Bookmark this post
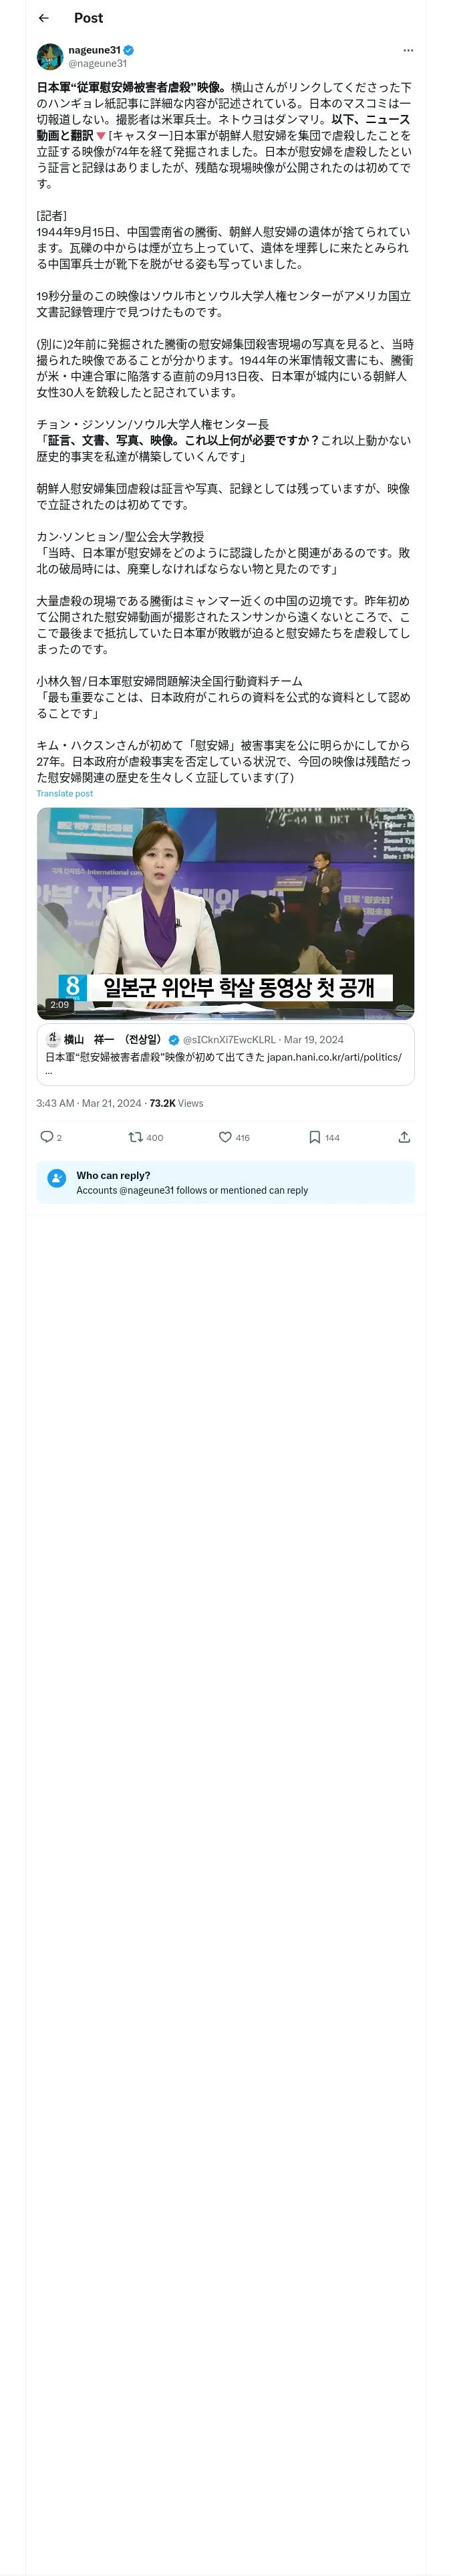 (x=314, y=1136)
